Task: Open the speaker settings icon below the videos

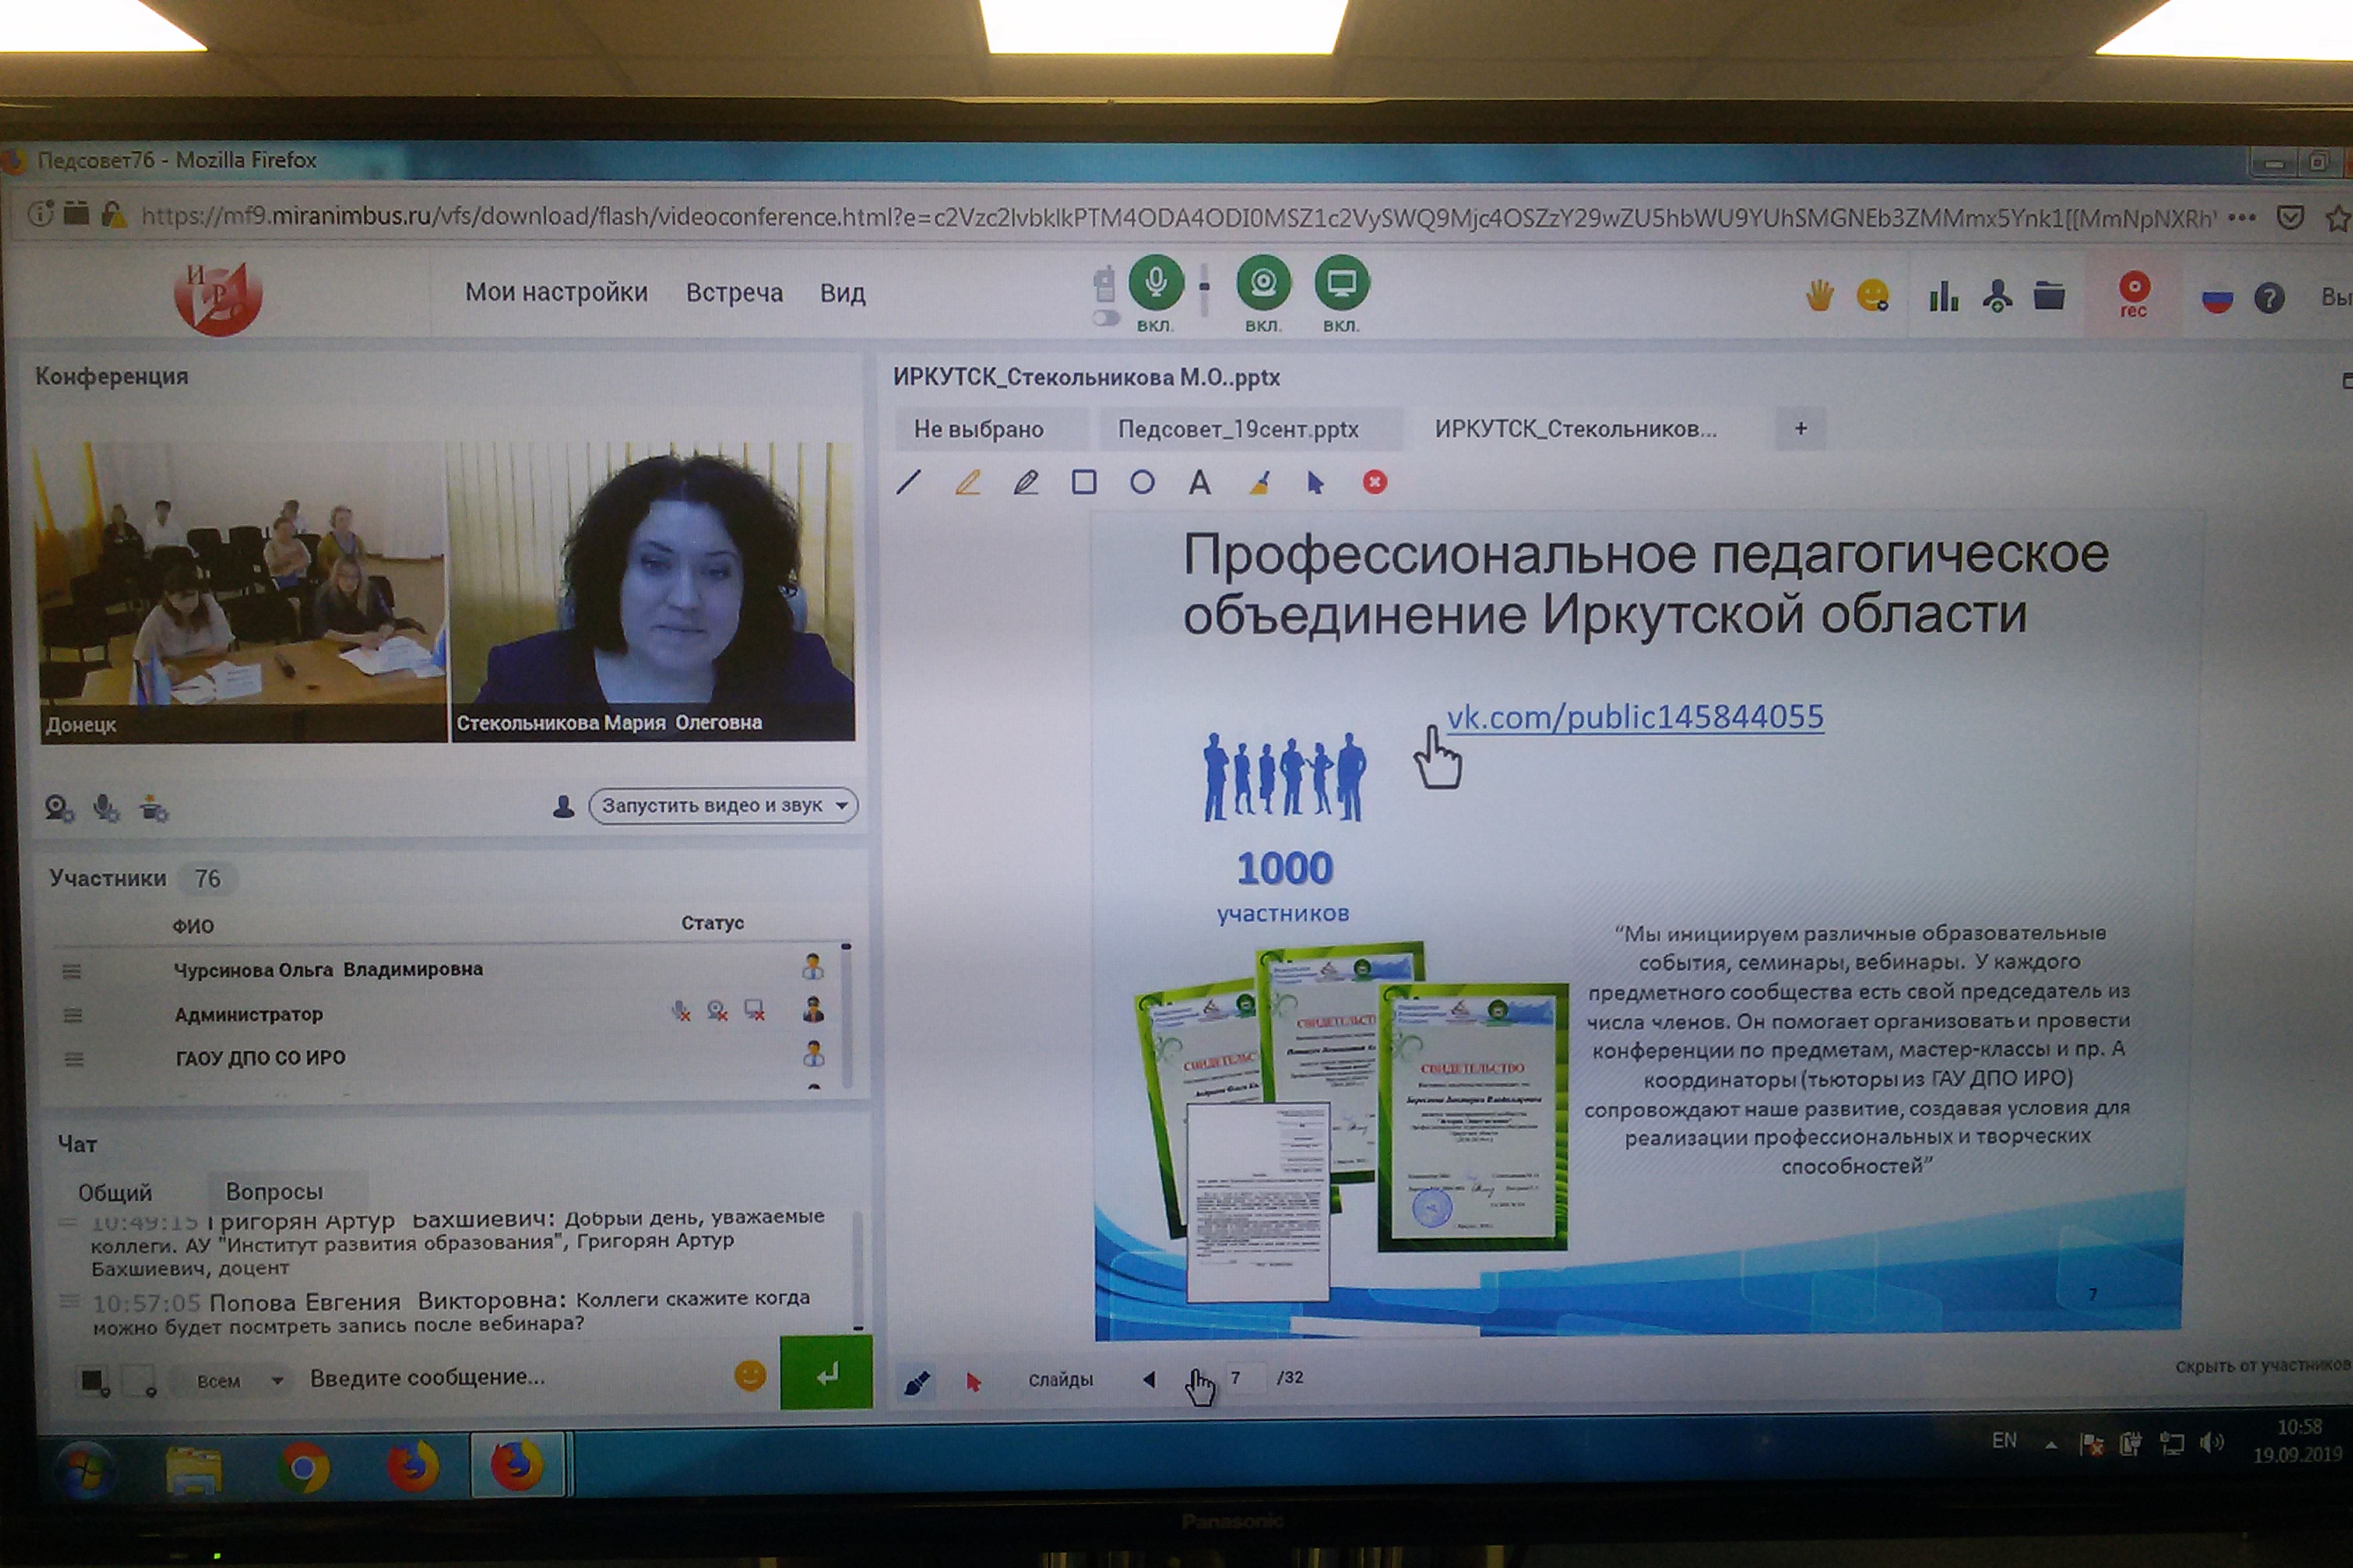Action: (x=154, y=808)
